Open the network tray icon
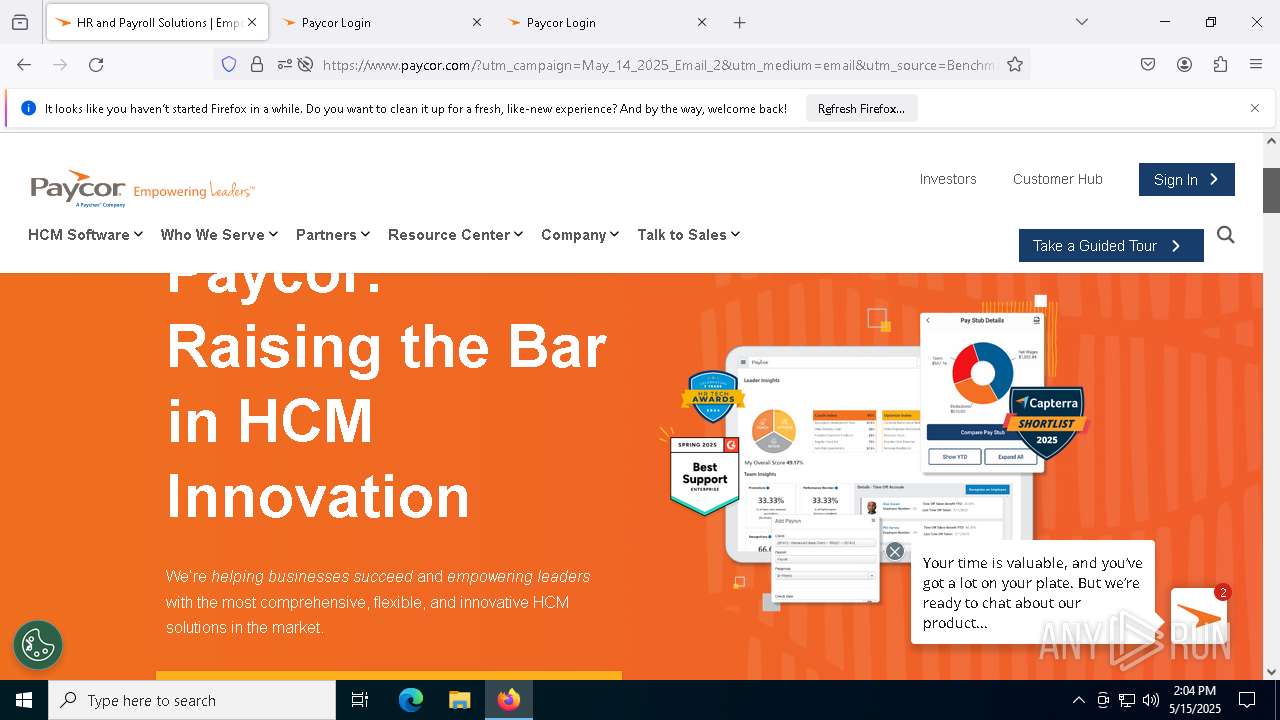The height and width of the screenshot is (720, 1280). click(1127, 700)
